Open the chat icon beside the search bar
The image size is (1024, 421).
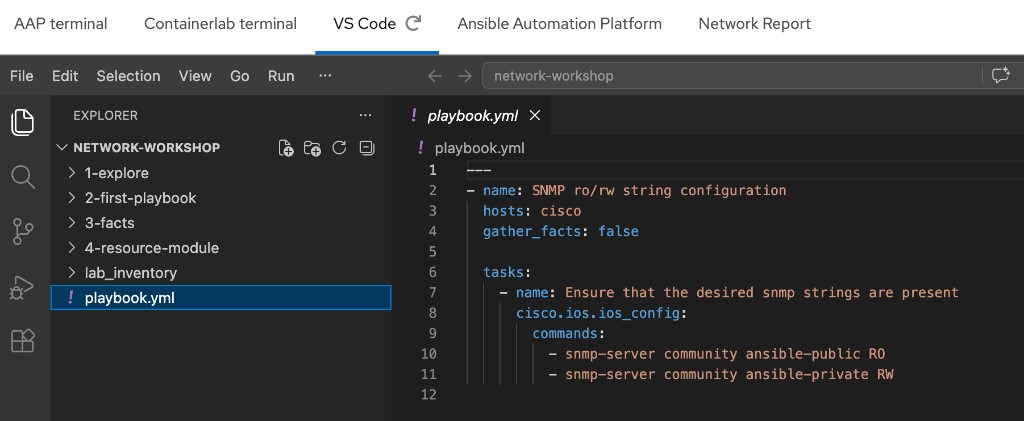pos(1000,76)
